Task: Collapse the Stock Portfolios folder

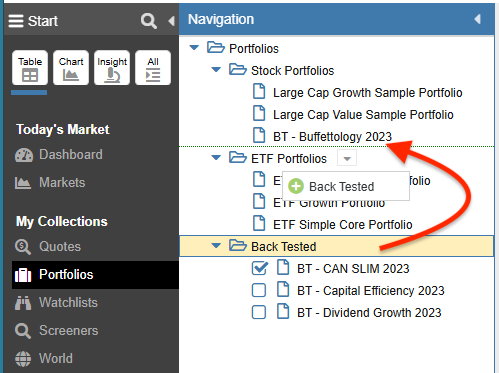Action: coord(216,70)
